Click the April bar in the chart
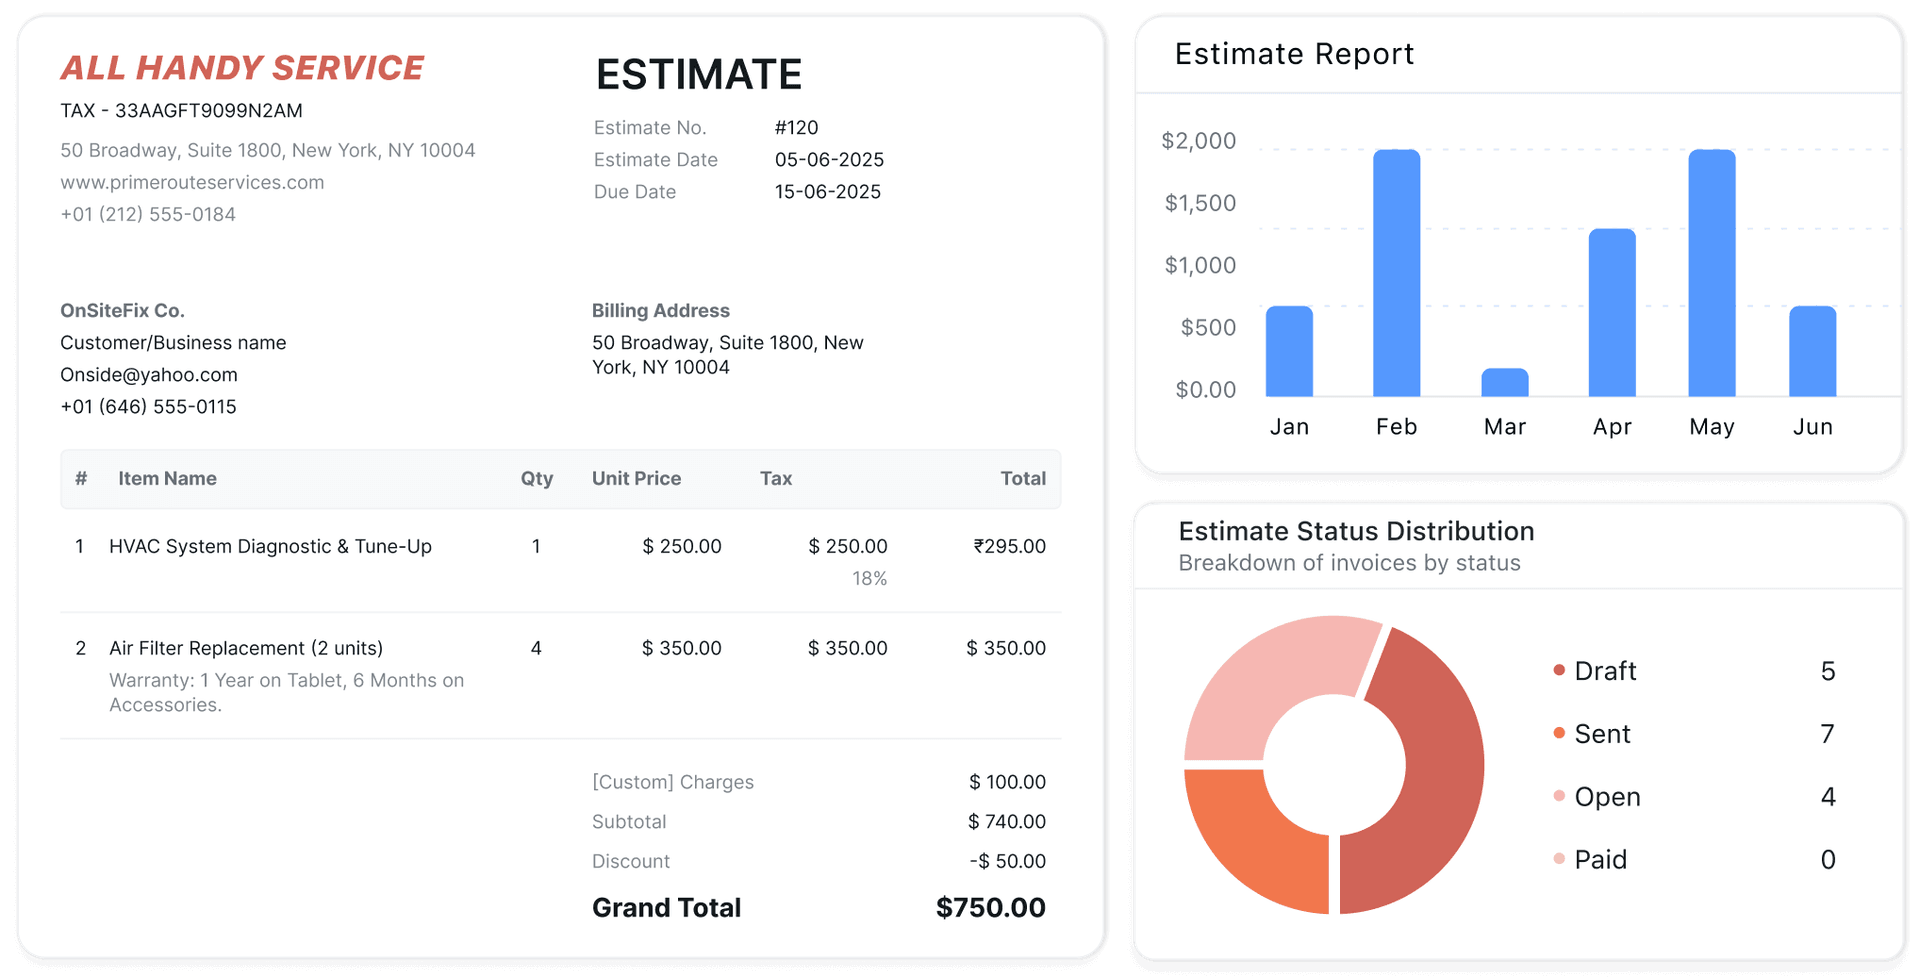Screen dimensions: 1920x977 click(1611, 313)
